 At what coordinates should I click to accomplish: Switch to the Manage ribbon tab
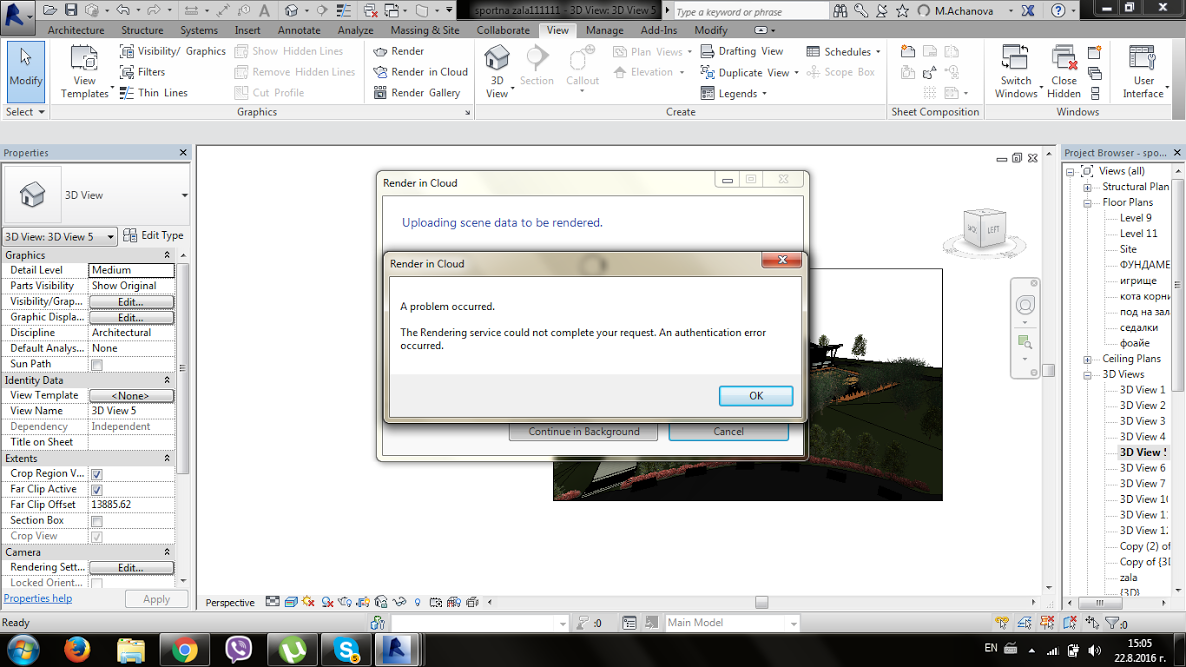tap(605, 30)
